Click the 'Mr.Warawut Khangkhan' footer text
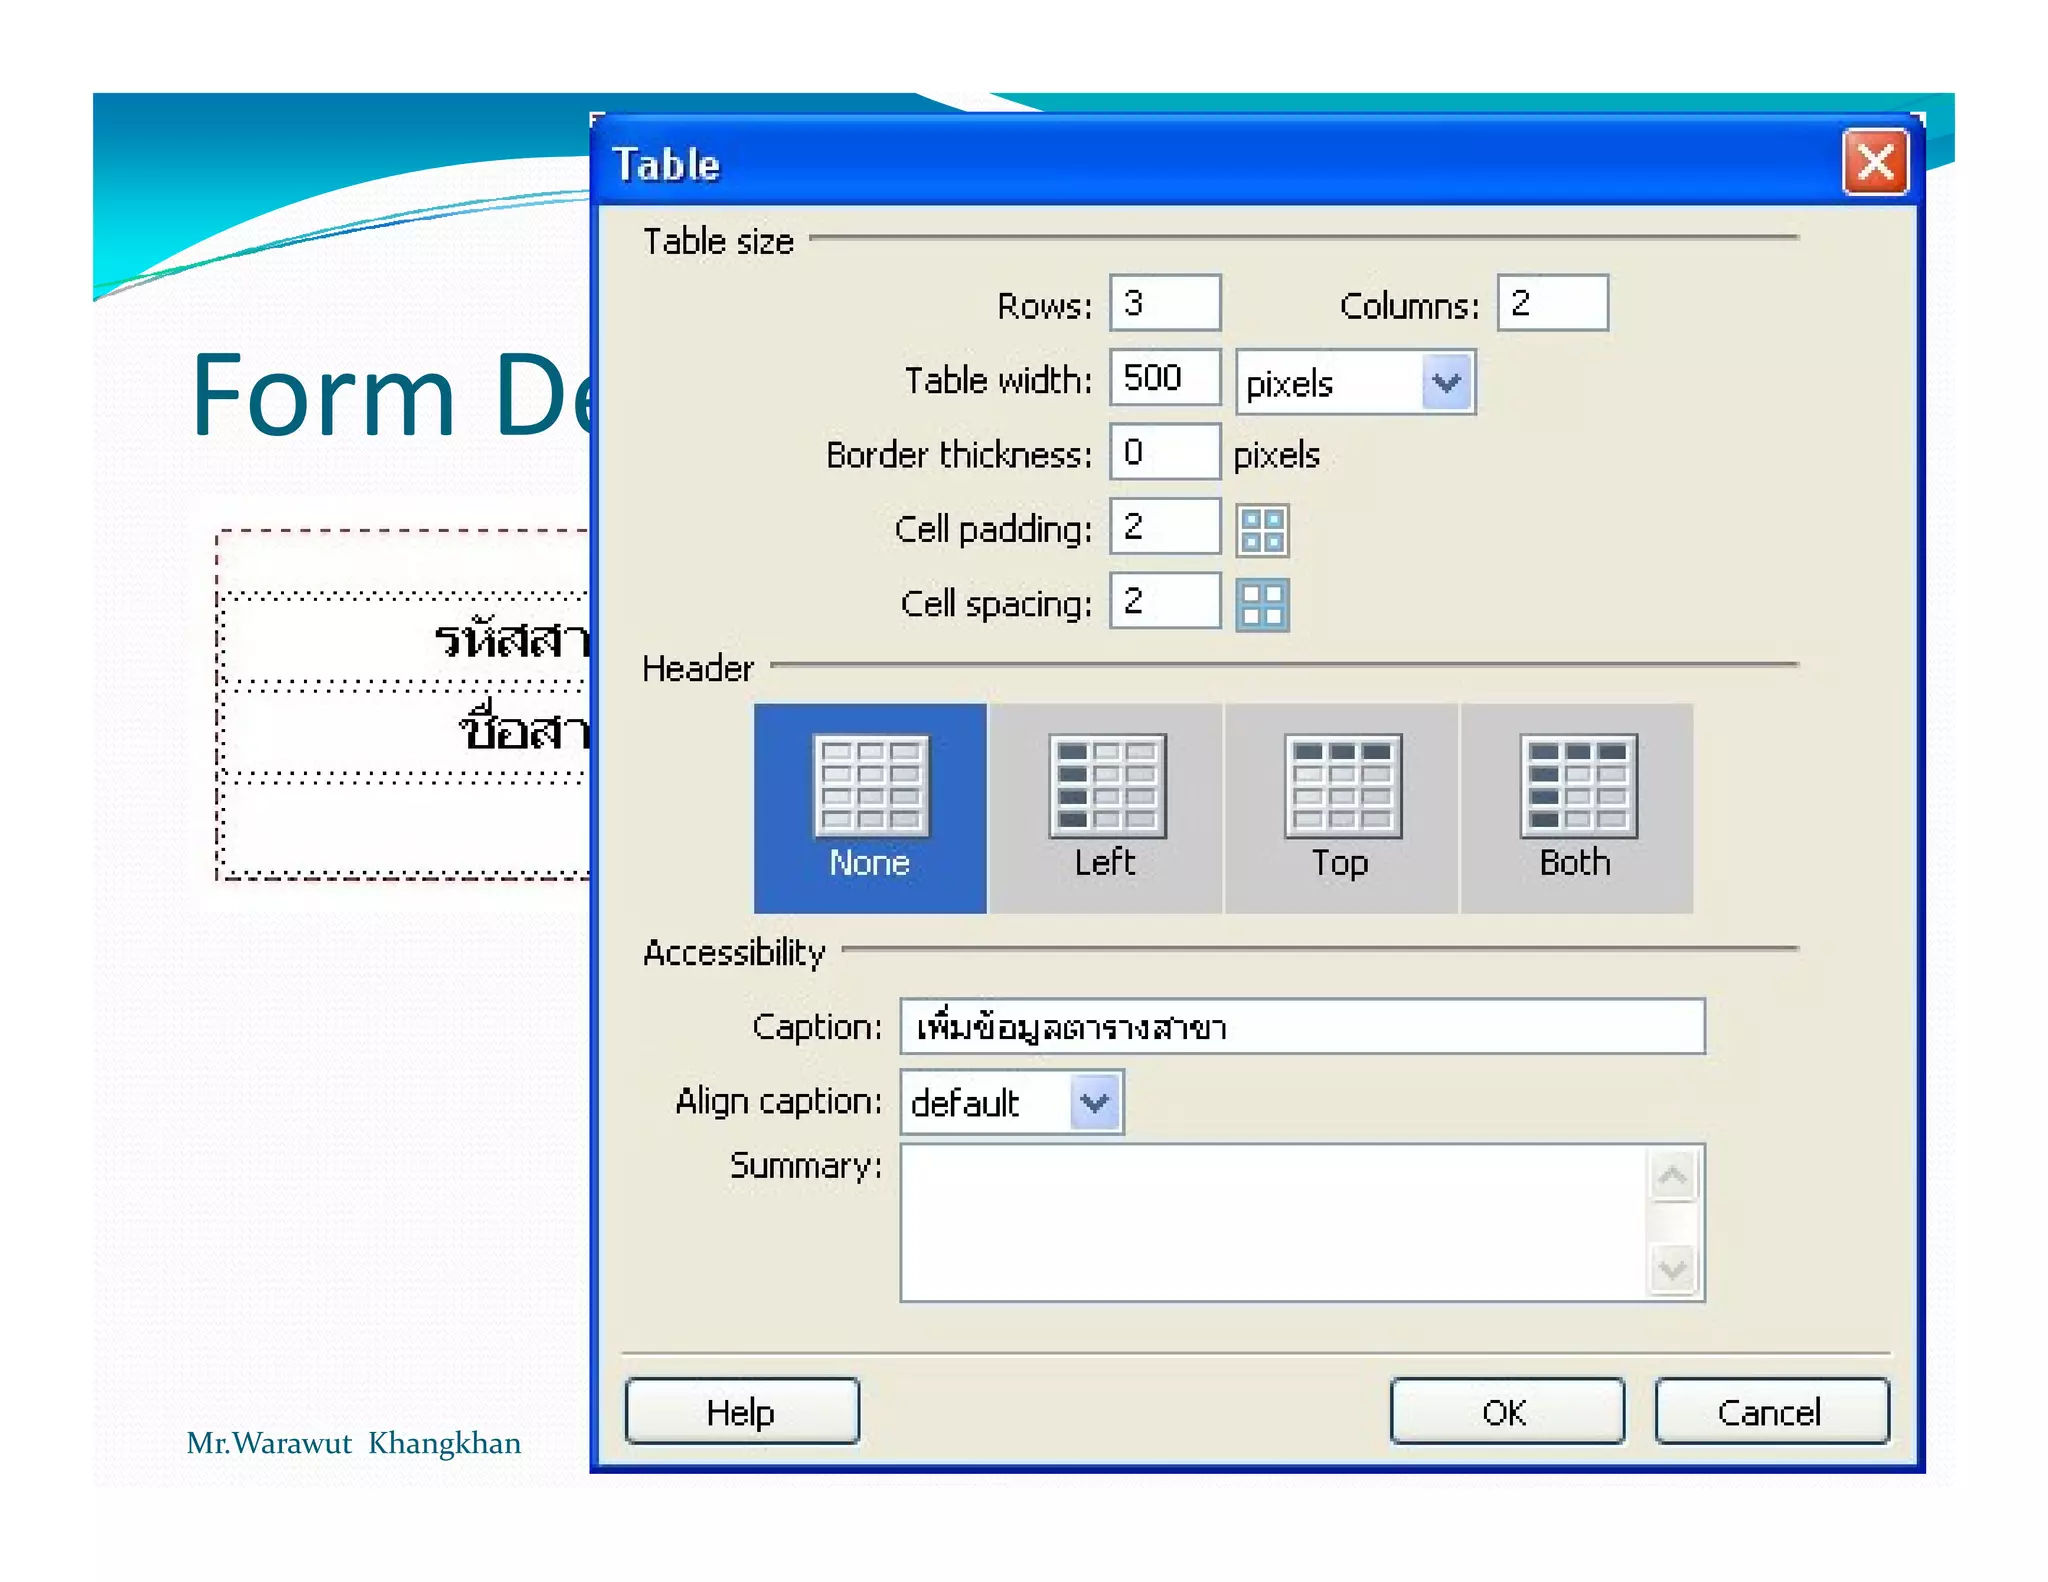 [354, 1443]
